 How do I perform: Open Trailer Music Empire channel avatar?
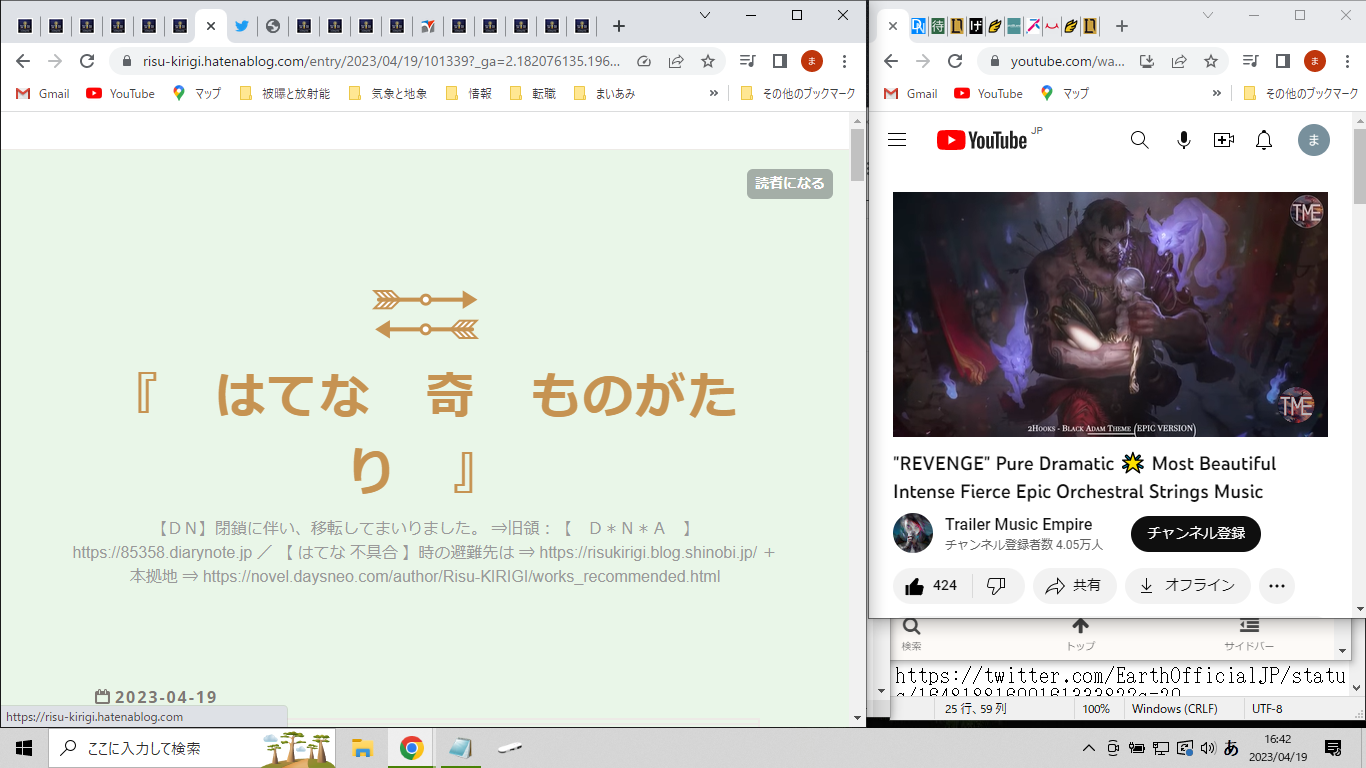click(x=913, y=534)
